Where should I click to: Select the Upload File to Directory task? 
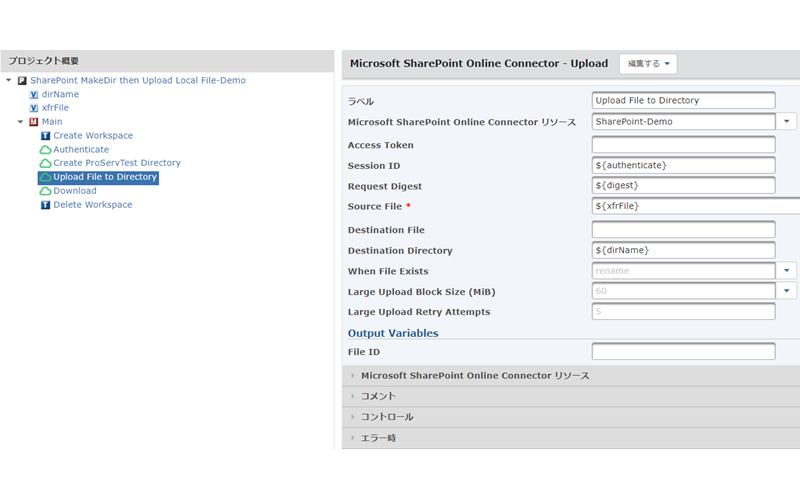click(x=105, y=177)
